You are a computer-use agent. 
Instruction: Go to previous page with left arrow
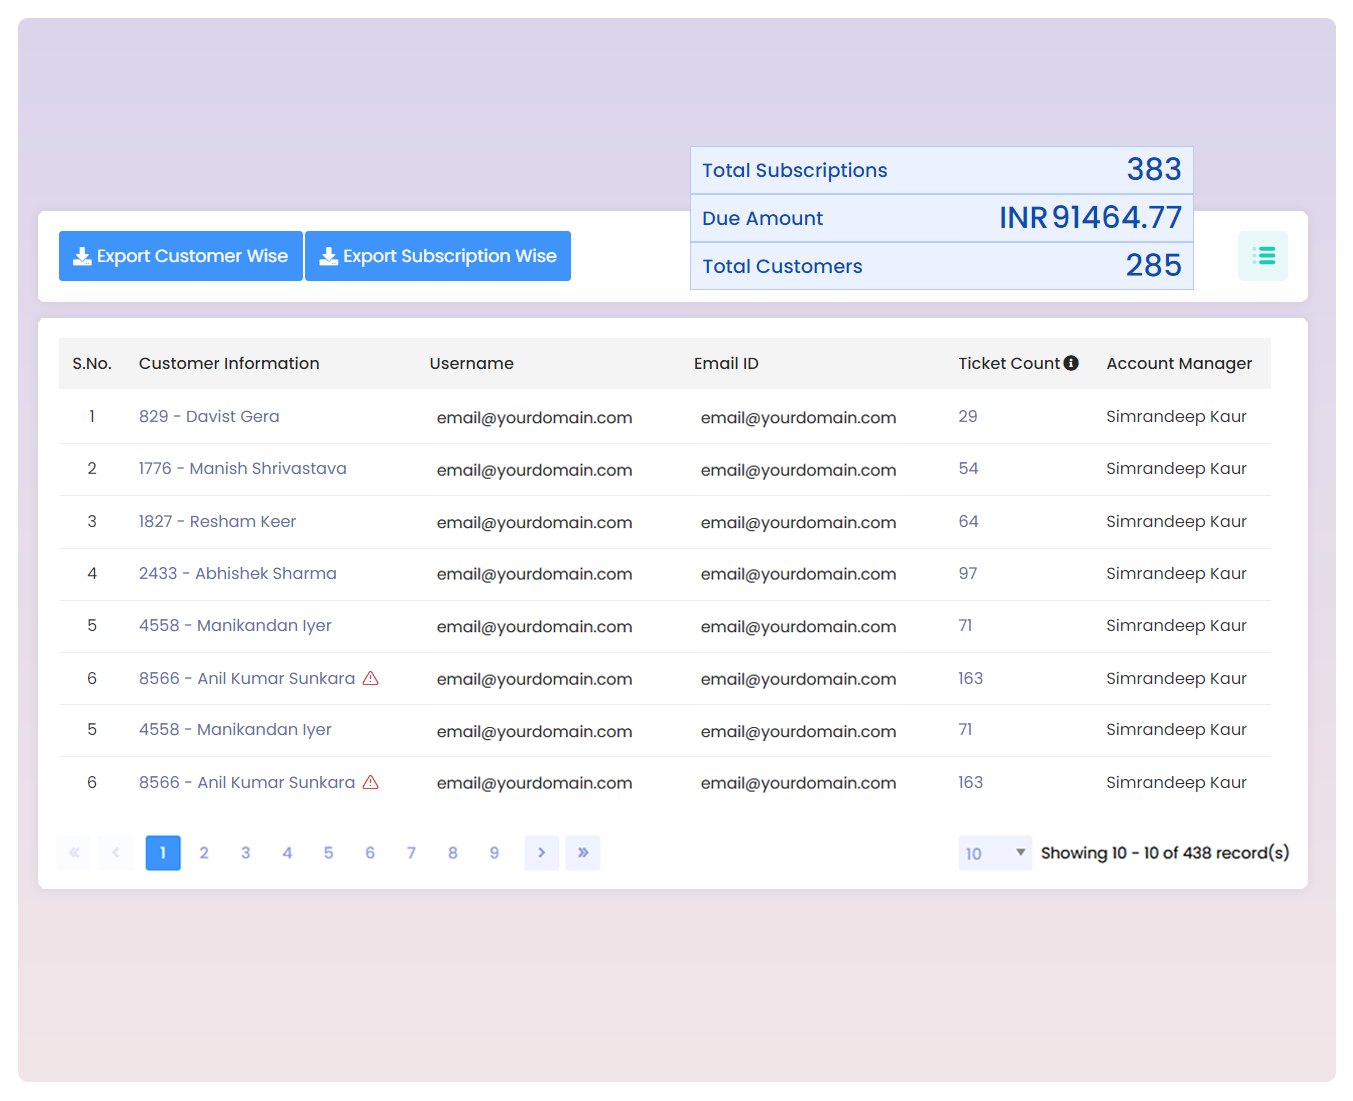point(116,853)
